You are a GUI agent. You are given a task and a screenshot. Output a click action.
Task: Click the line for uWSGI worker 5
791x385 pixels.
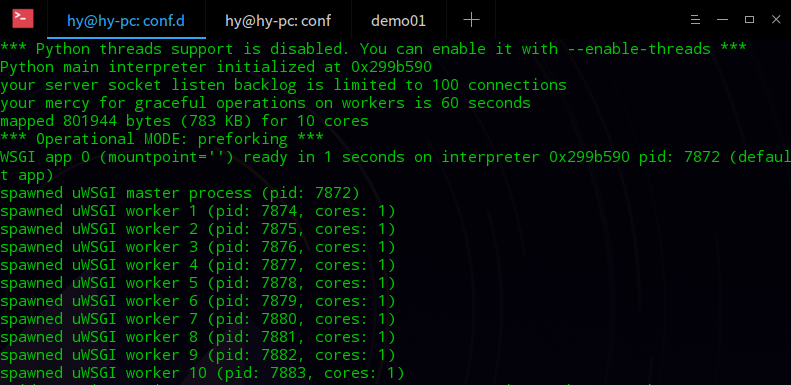pyautogui.click(x=198, y=283)
